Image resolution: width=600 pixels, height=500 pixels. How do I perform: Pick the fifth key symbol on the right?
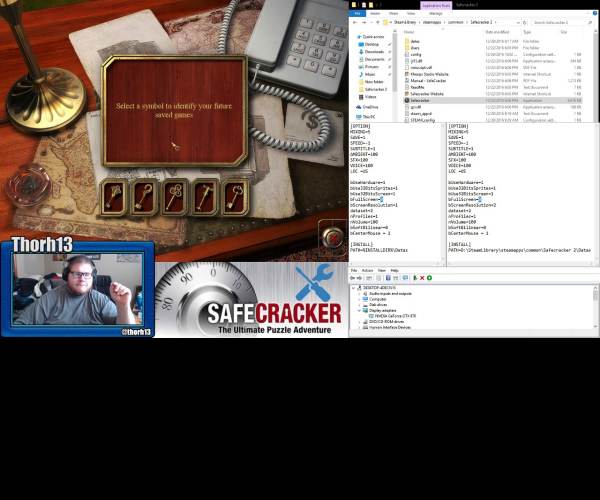click(x=235, y=197)
